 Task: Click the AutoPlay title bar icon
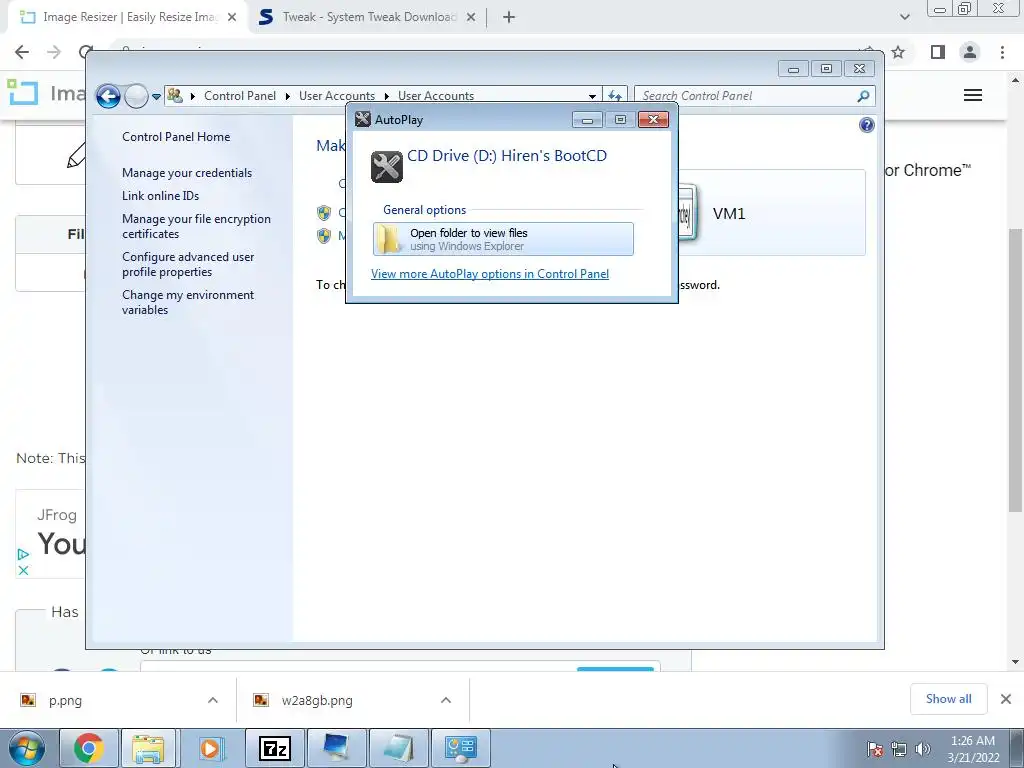click(x=362, y=120)
